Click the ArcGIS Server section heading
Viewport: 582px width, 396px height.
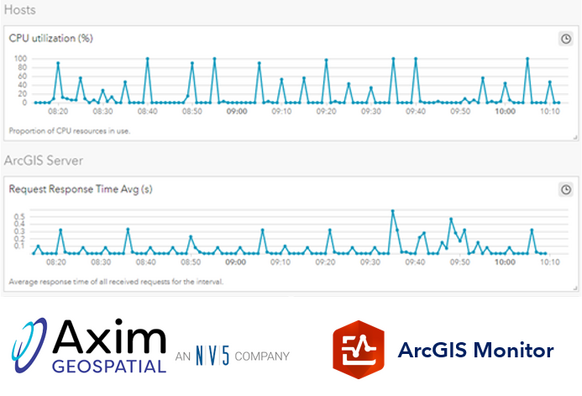(43, 160)
